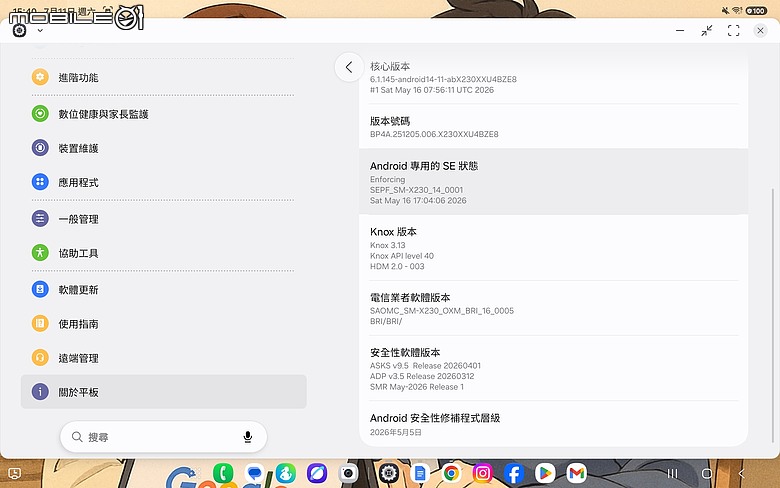The image size is (780, 488).
Task: Tap the recents navigation button
Action: pyautogui.click(x=673, y=473)
